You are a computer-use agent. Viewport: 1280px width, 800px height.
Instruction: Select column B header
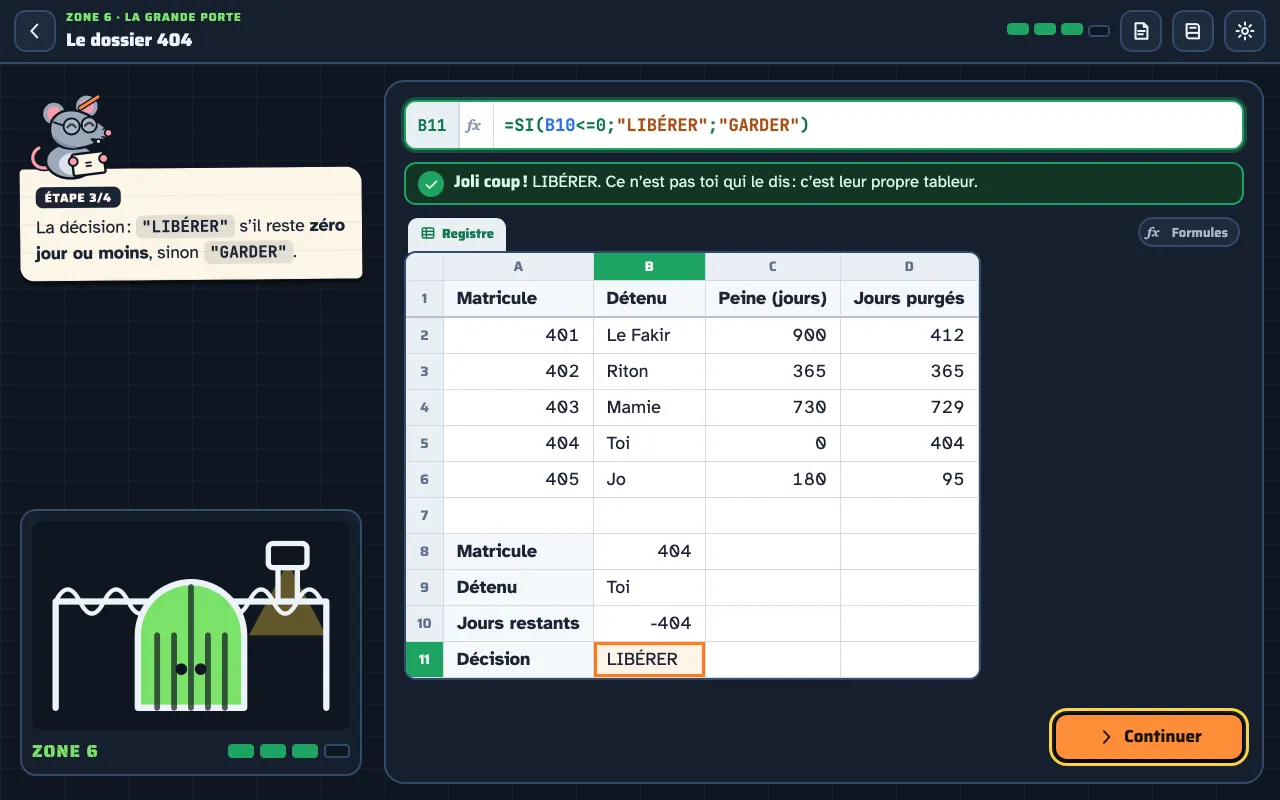[649, 266]
